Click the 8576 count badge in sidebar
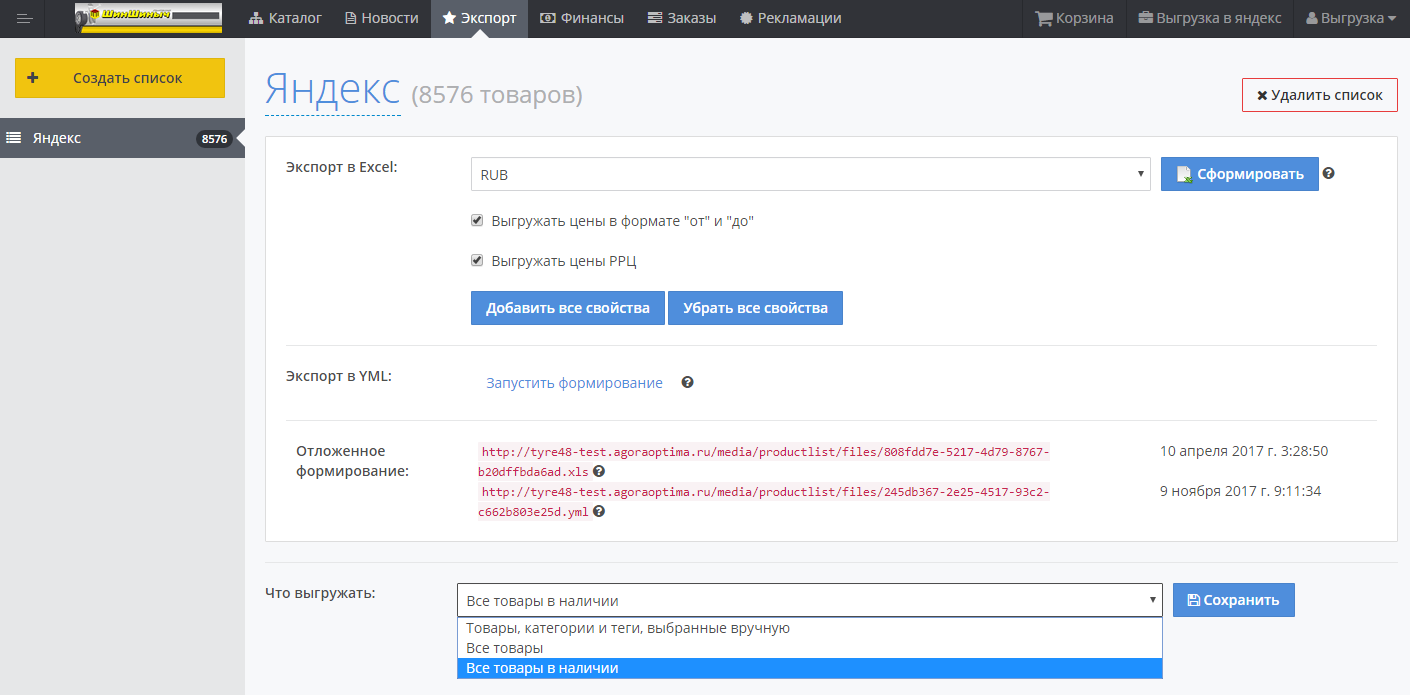 pos(214,139)
